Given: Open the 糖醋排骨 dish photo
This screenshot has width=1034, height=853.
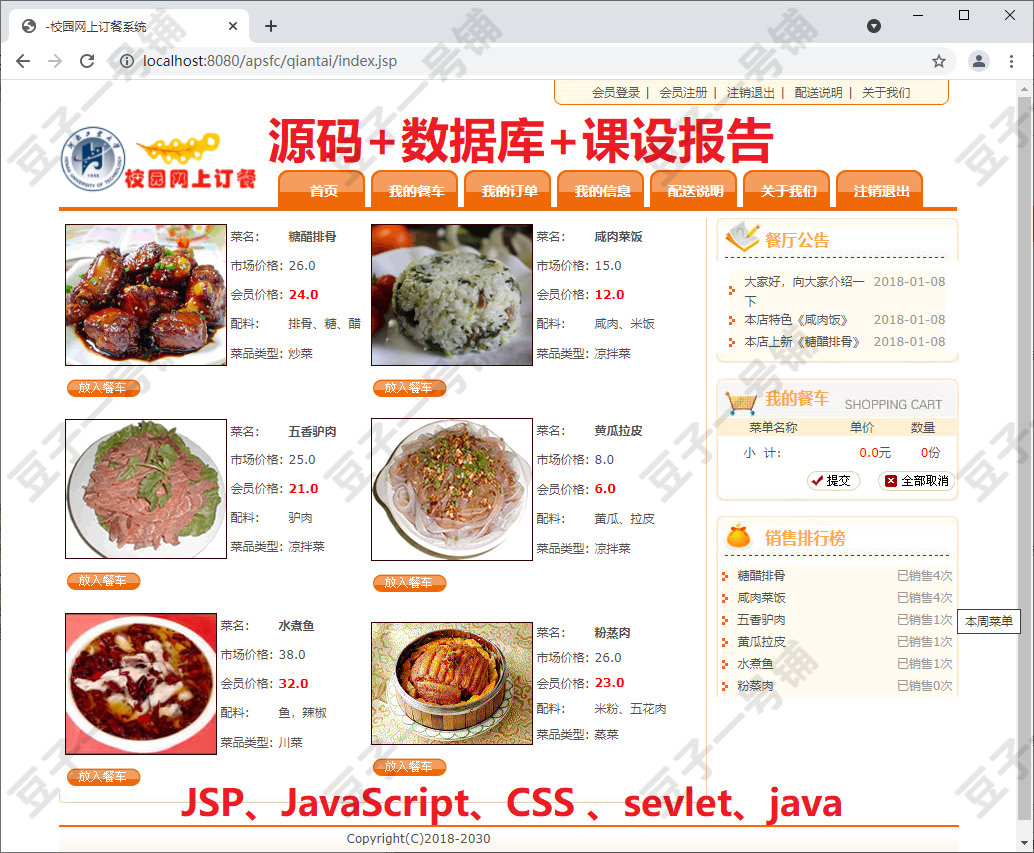Looking at the screenshot, I should pyautogui.click(x=146, y=295).
